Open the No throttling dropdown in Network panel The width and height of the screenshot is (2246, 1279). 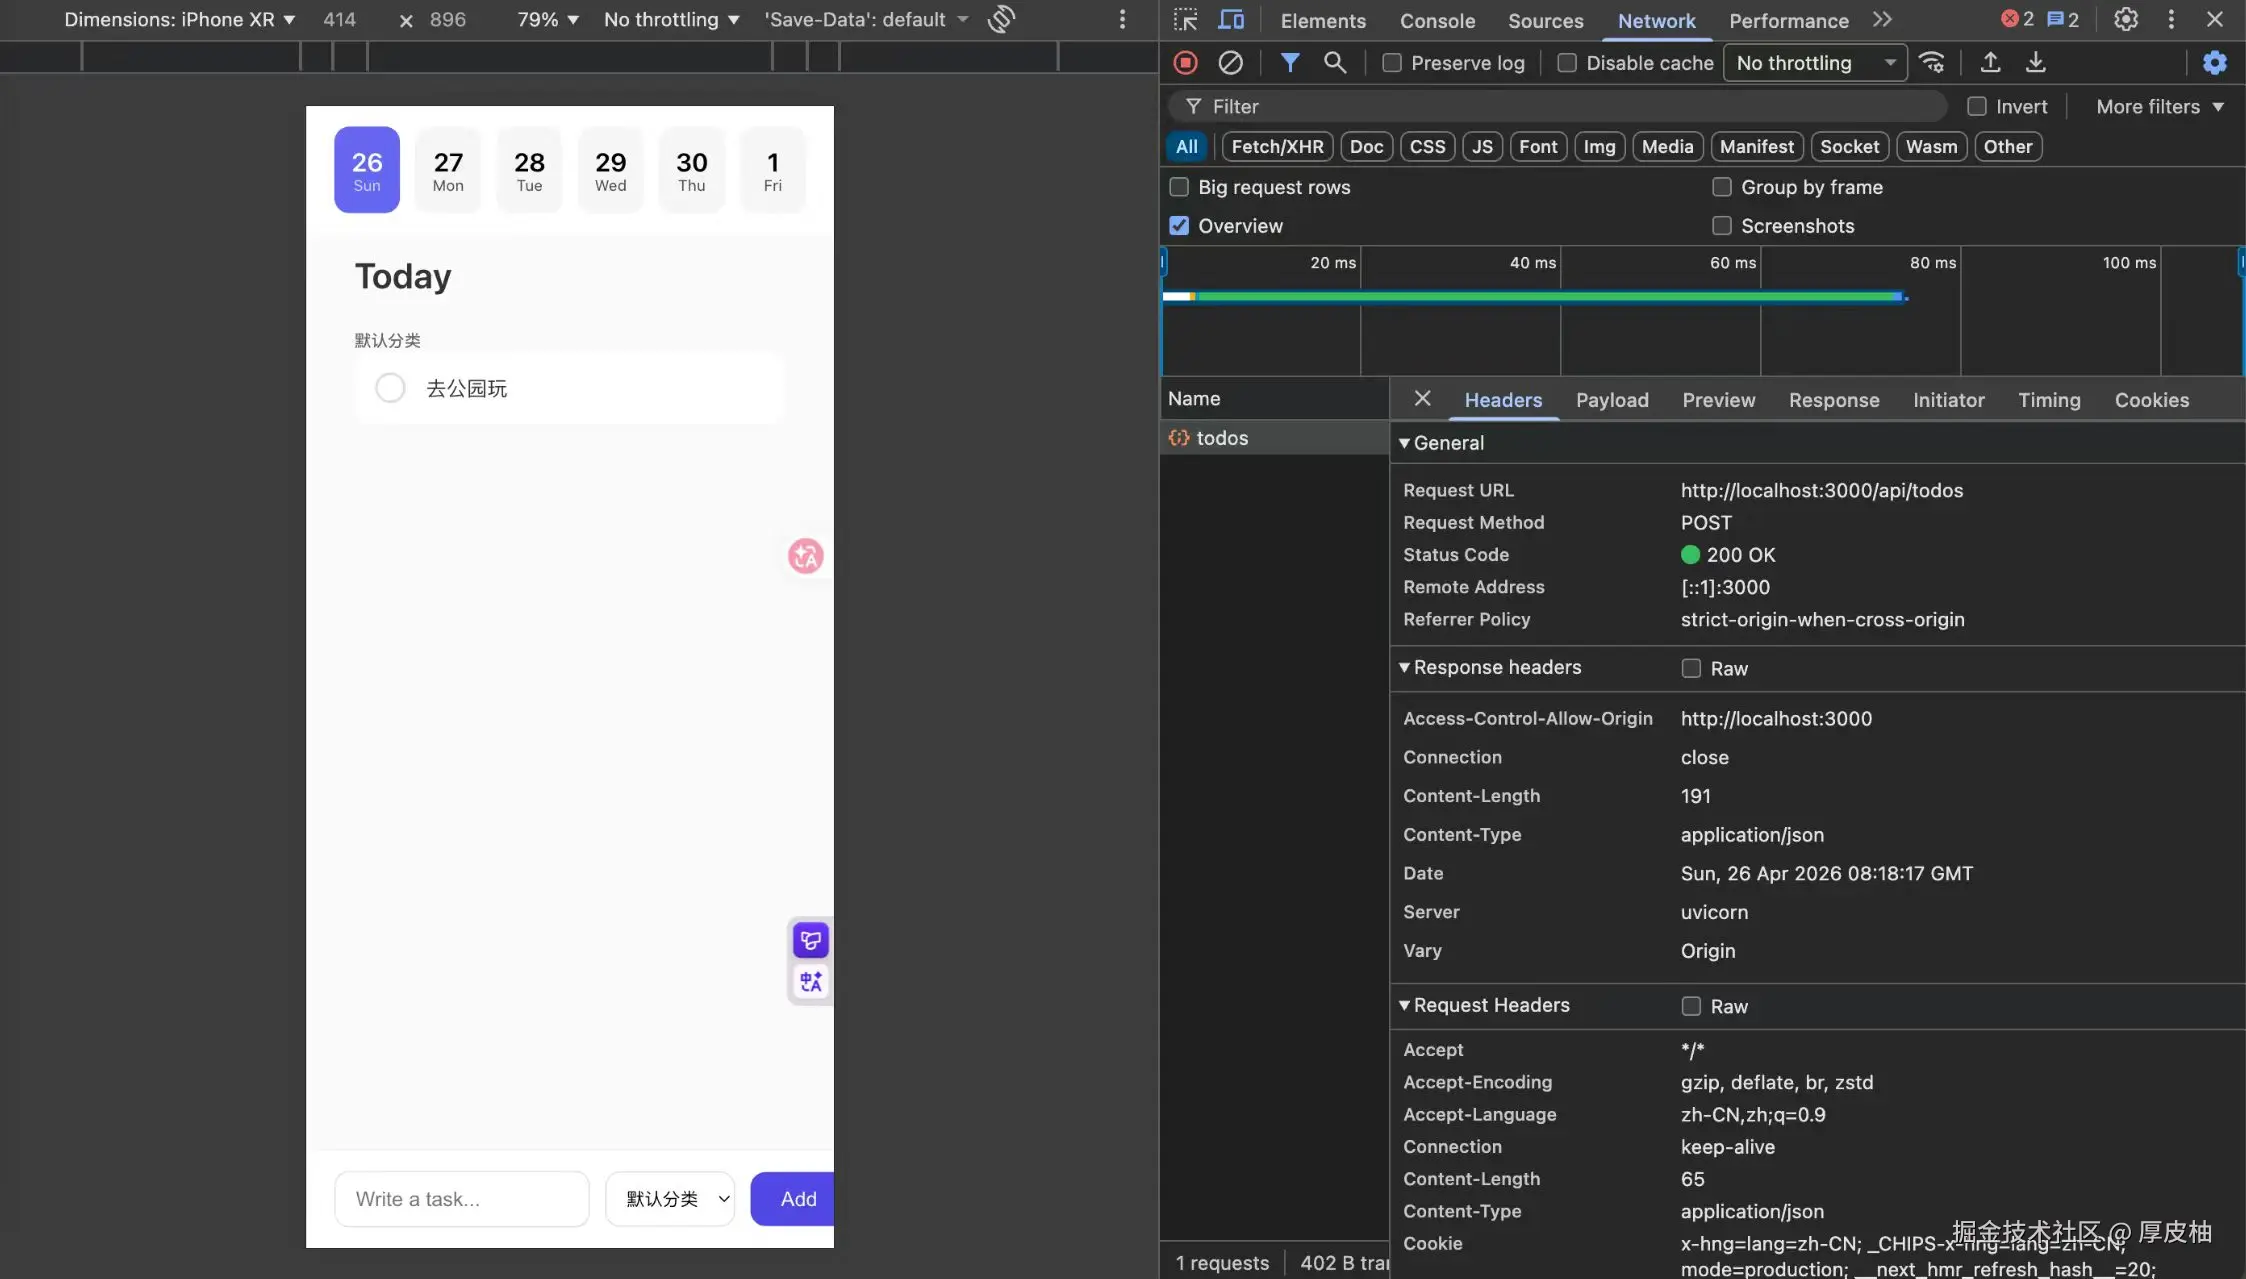1815,63
